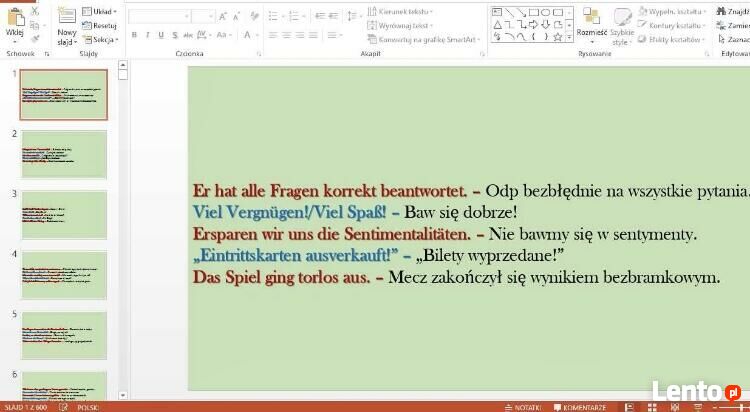The image size is (750, 412).
Task: Toggle bold formatting
Action: point(134,36)
